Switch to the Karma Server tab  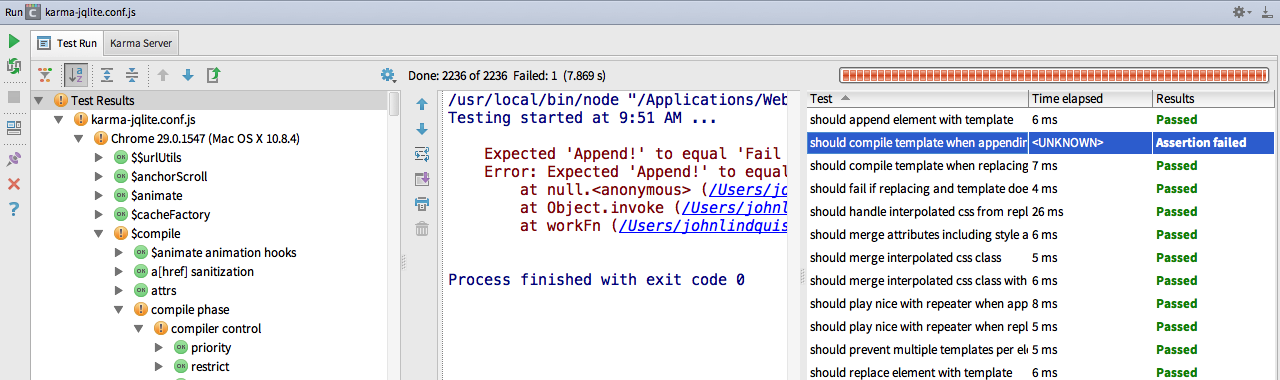coord(141,43)
